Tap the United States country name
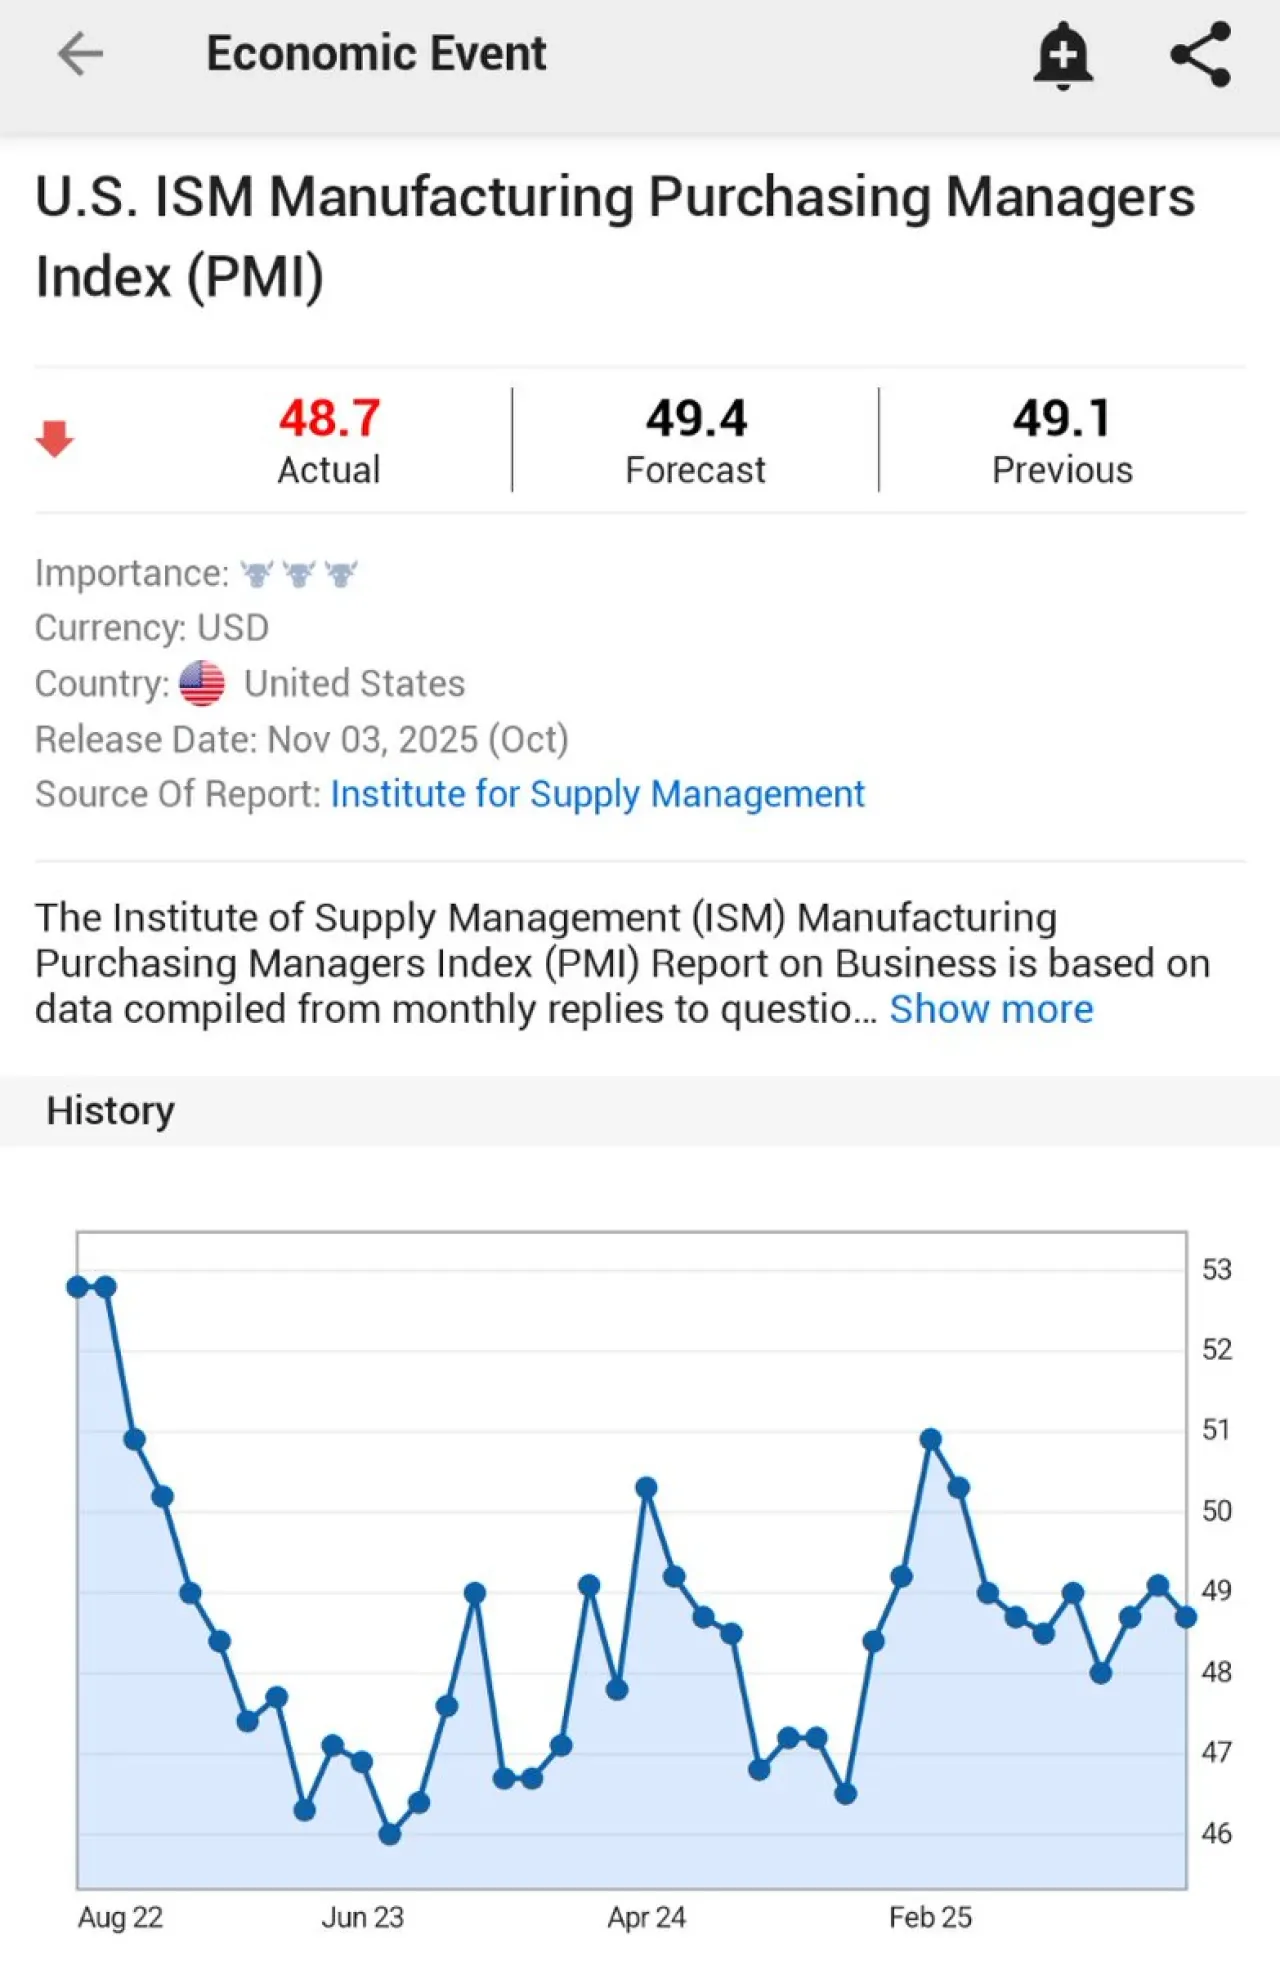This screenshot has height=1961, width=1280. click(355, 684)
